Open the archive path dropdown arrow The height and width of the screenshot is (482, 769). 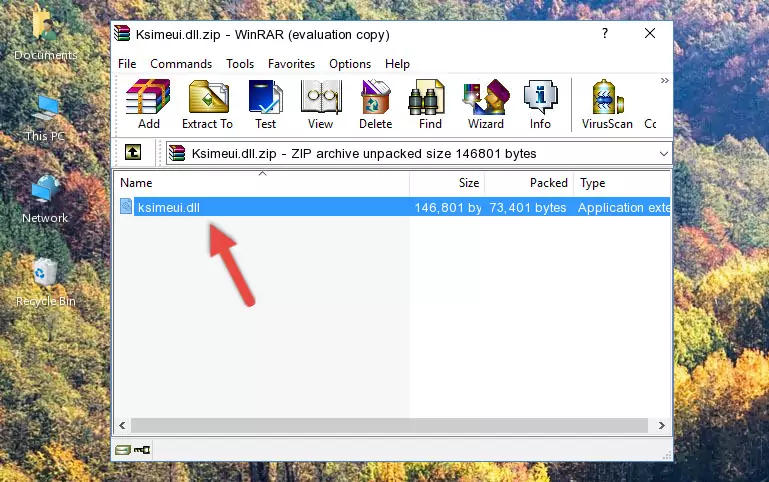[664, 153]
